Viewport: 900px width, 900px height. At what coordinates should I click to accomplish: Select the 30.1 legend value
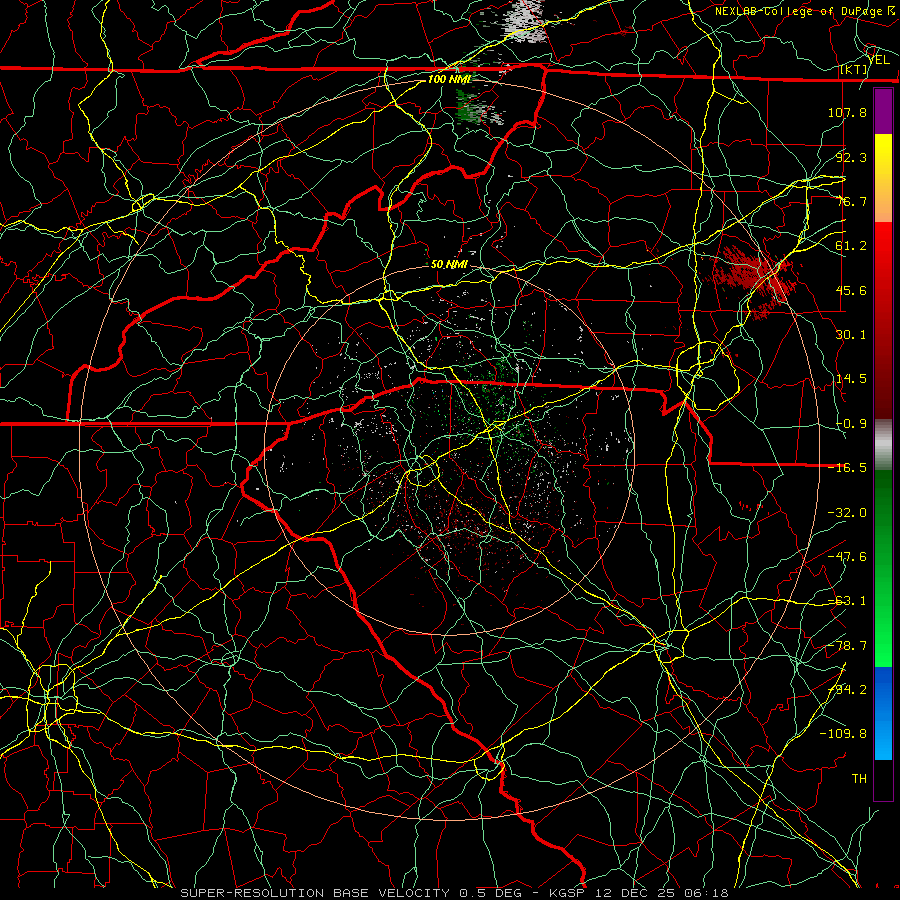click(851, 335)
